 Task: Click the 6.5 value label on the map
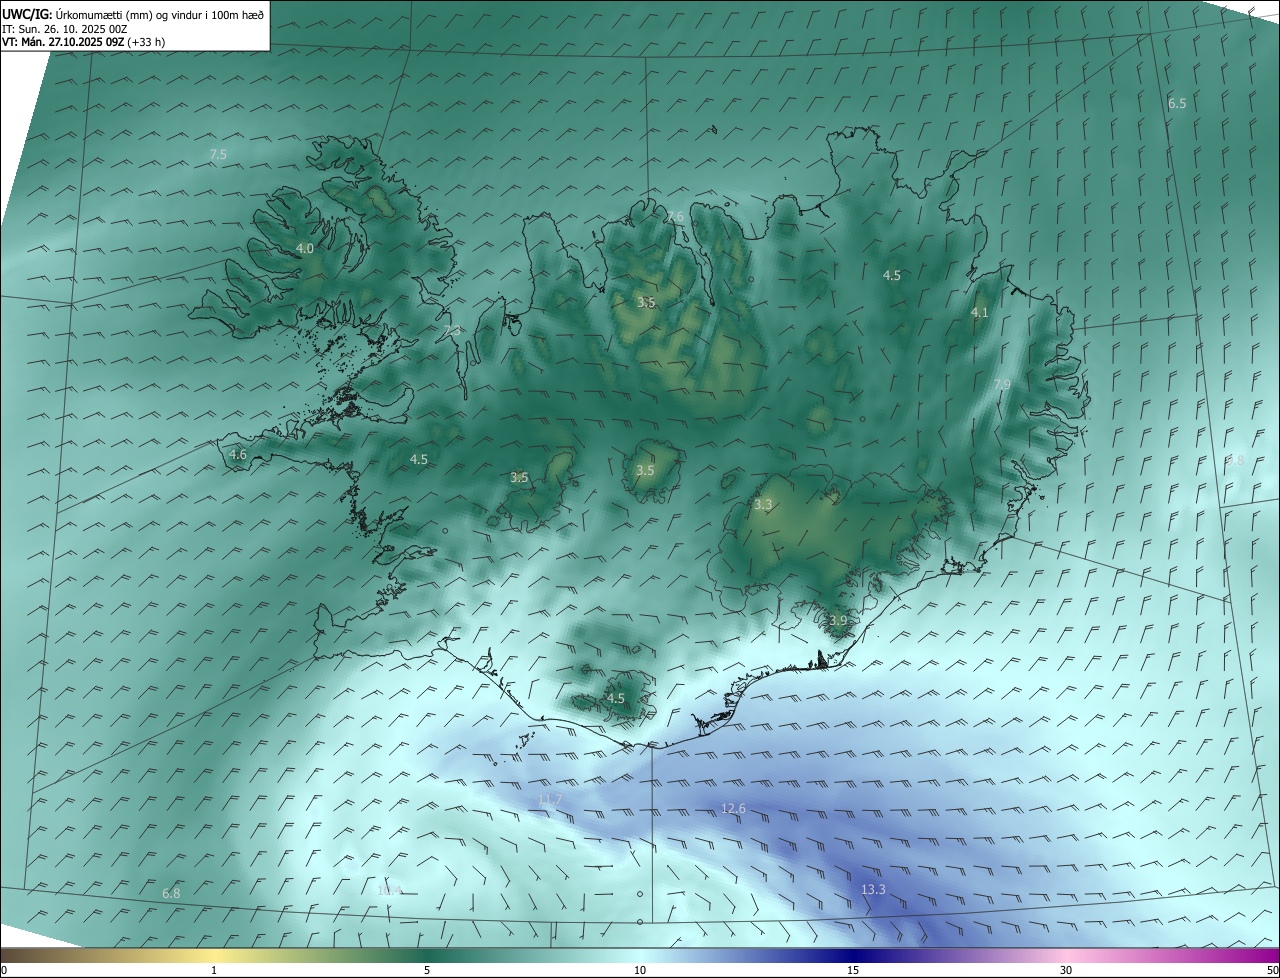pyautogui.click(x=1177, y=103)
